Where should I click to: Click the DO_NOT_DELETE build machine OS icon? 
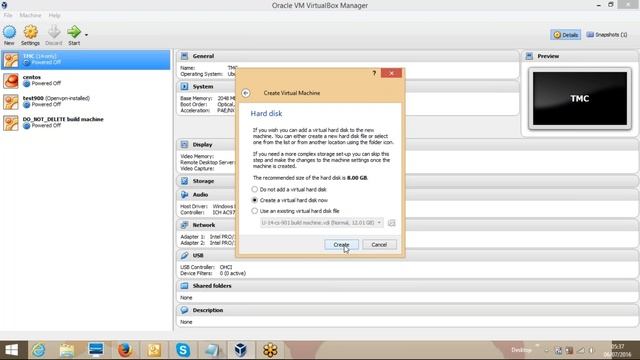11,123
